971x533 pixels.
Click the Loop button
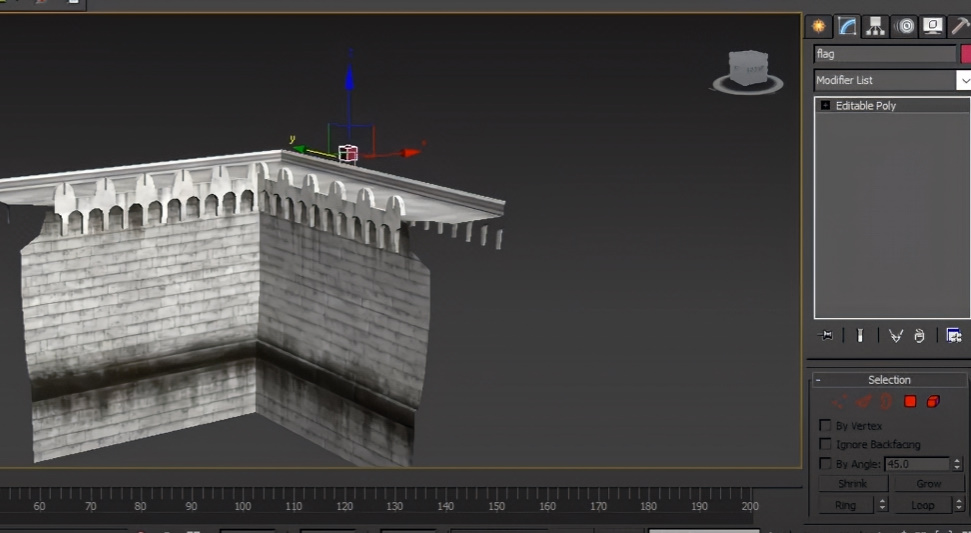[923, 505]
